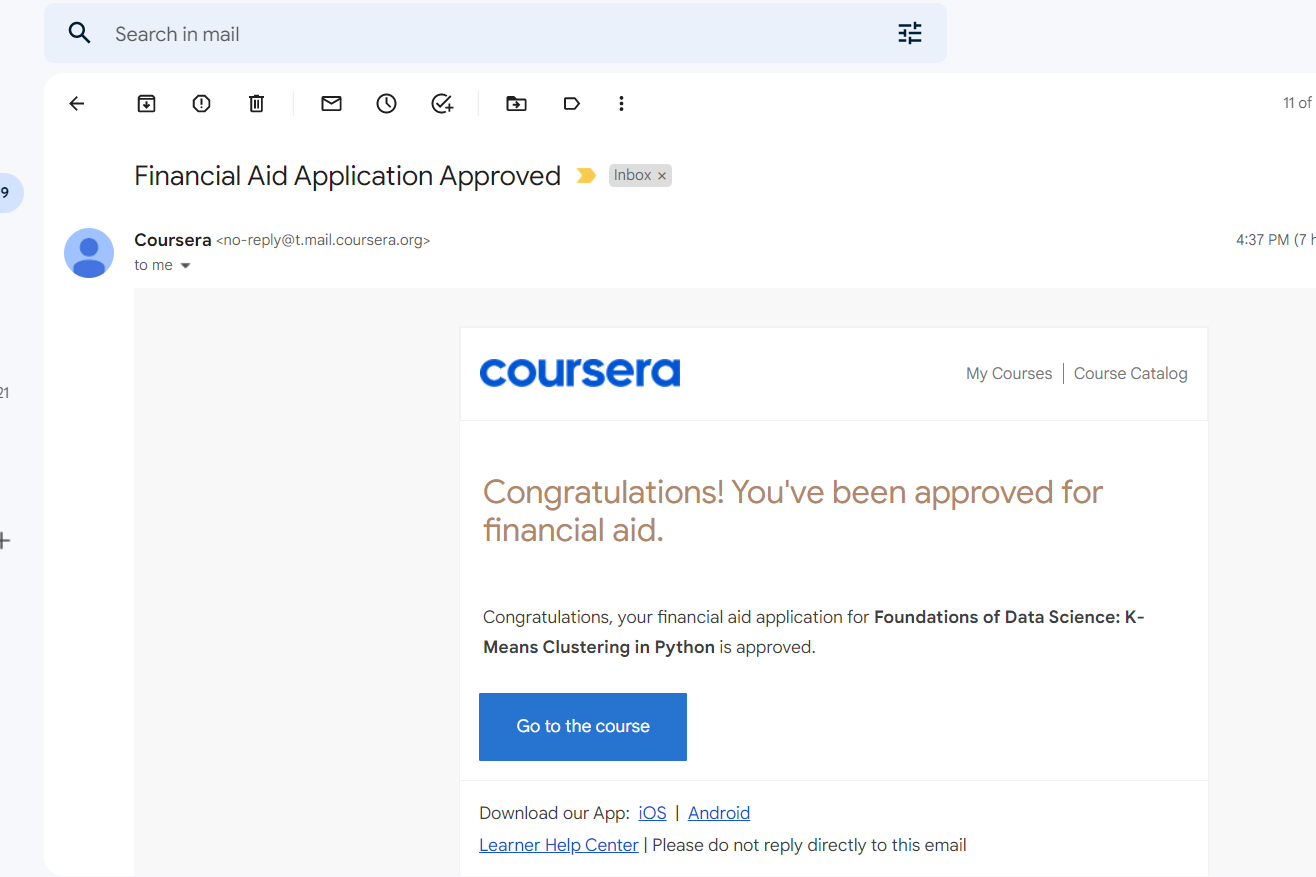Image resolution: width=1316 pixels, height=877 pixels.
Task: Archive this email
Action: [146, 103]
